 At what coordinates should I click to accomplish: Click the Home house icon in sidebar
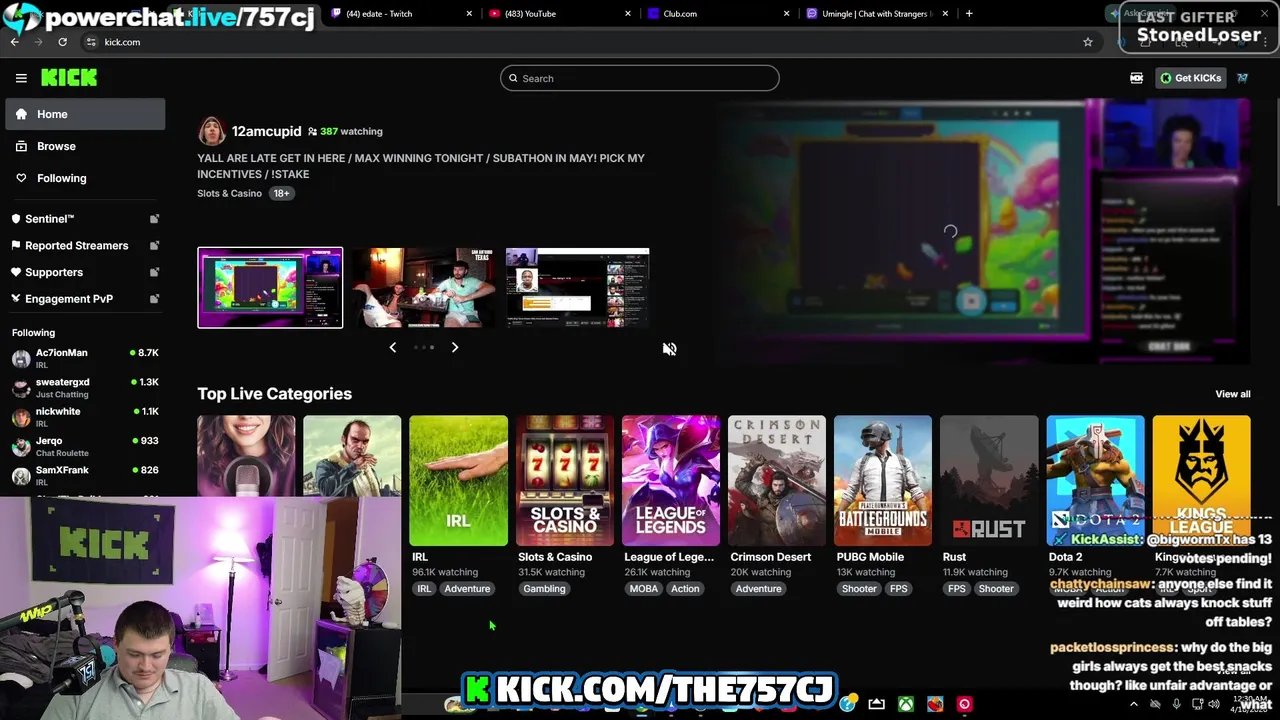pos(21,114)
